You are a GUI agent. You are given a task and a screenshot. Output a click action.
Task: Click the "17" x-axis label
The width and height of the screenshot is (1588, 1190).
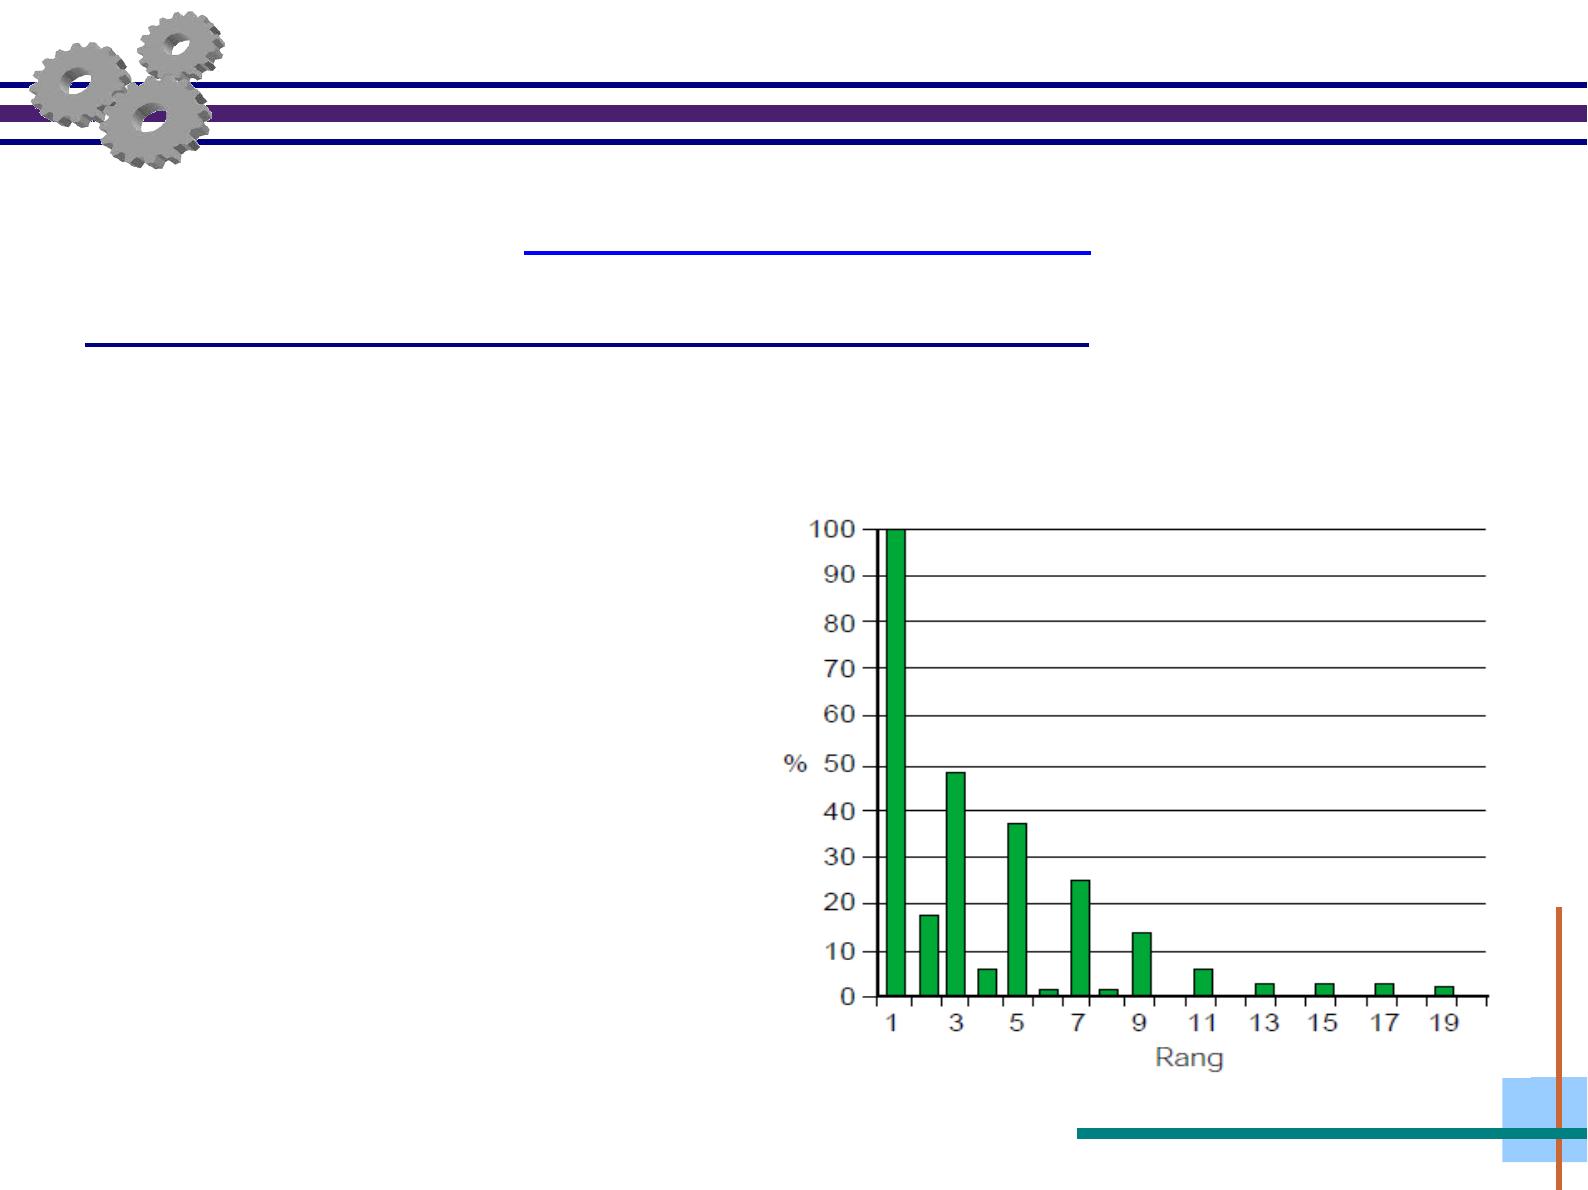(1384, 1023)
